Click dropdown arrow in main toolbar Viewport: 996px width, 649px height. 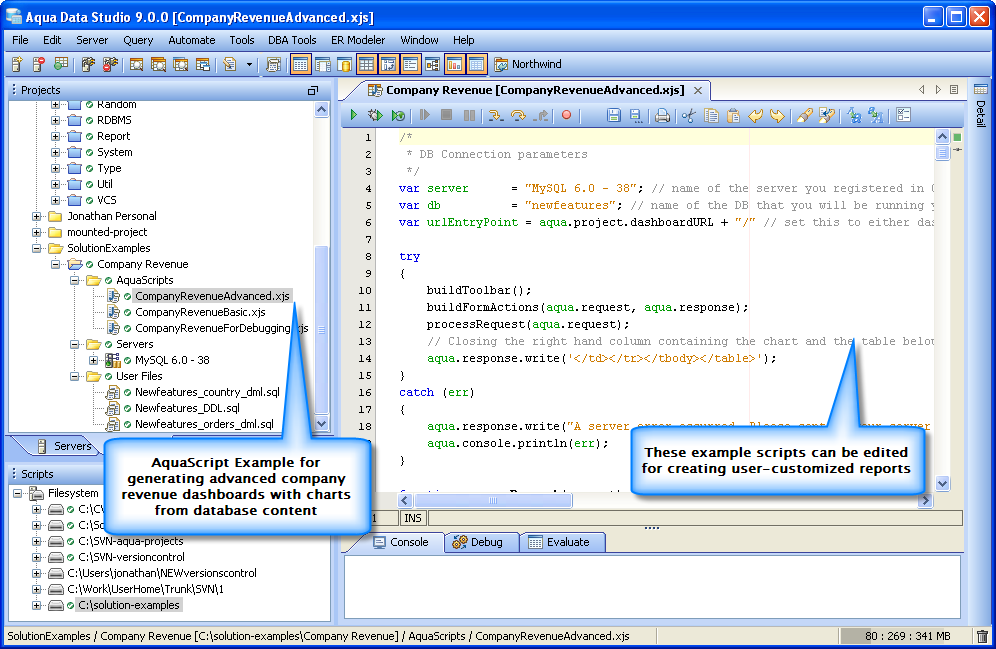[x=249, y=65]
